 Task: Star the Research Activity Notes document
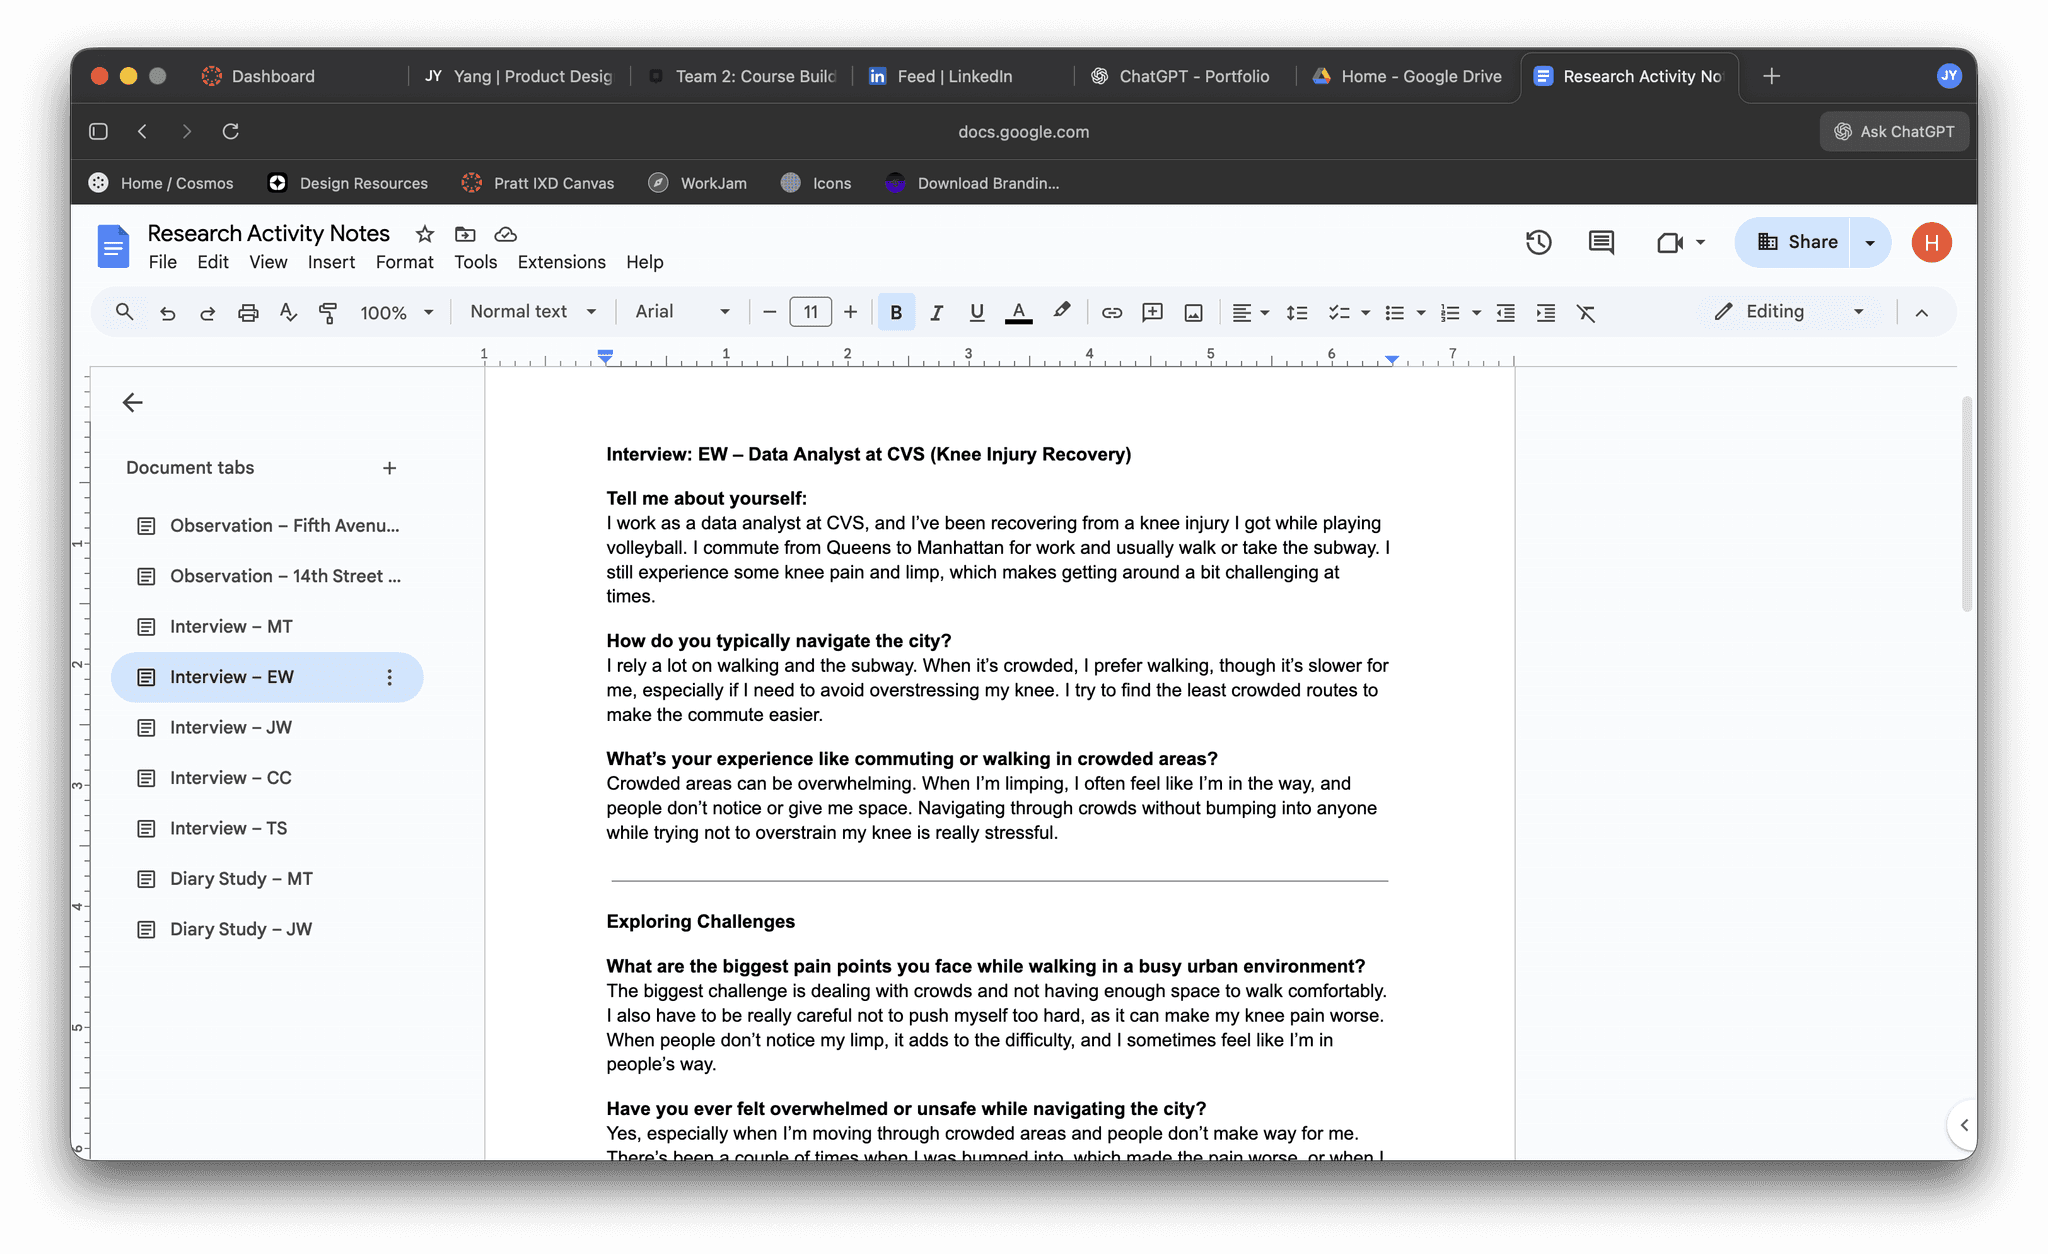[425, 234]
